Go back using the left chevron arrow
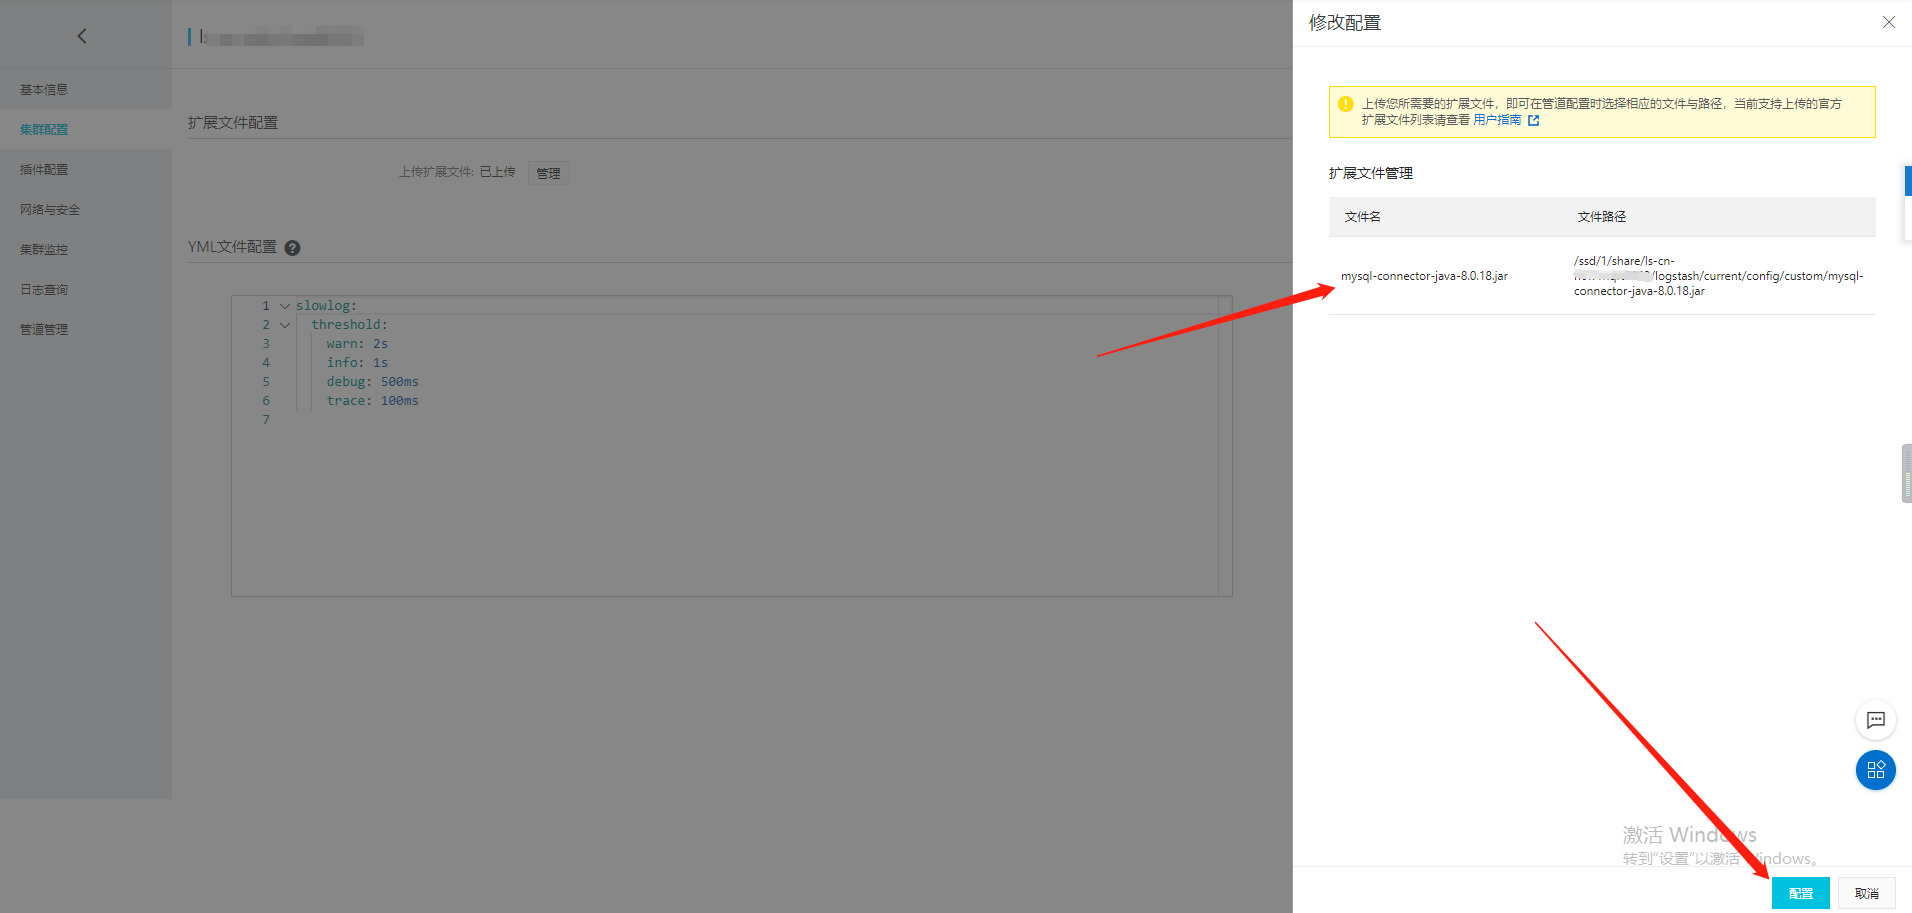The image size is (1912, 913). pos(82,36)
